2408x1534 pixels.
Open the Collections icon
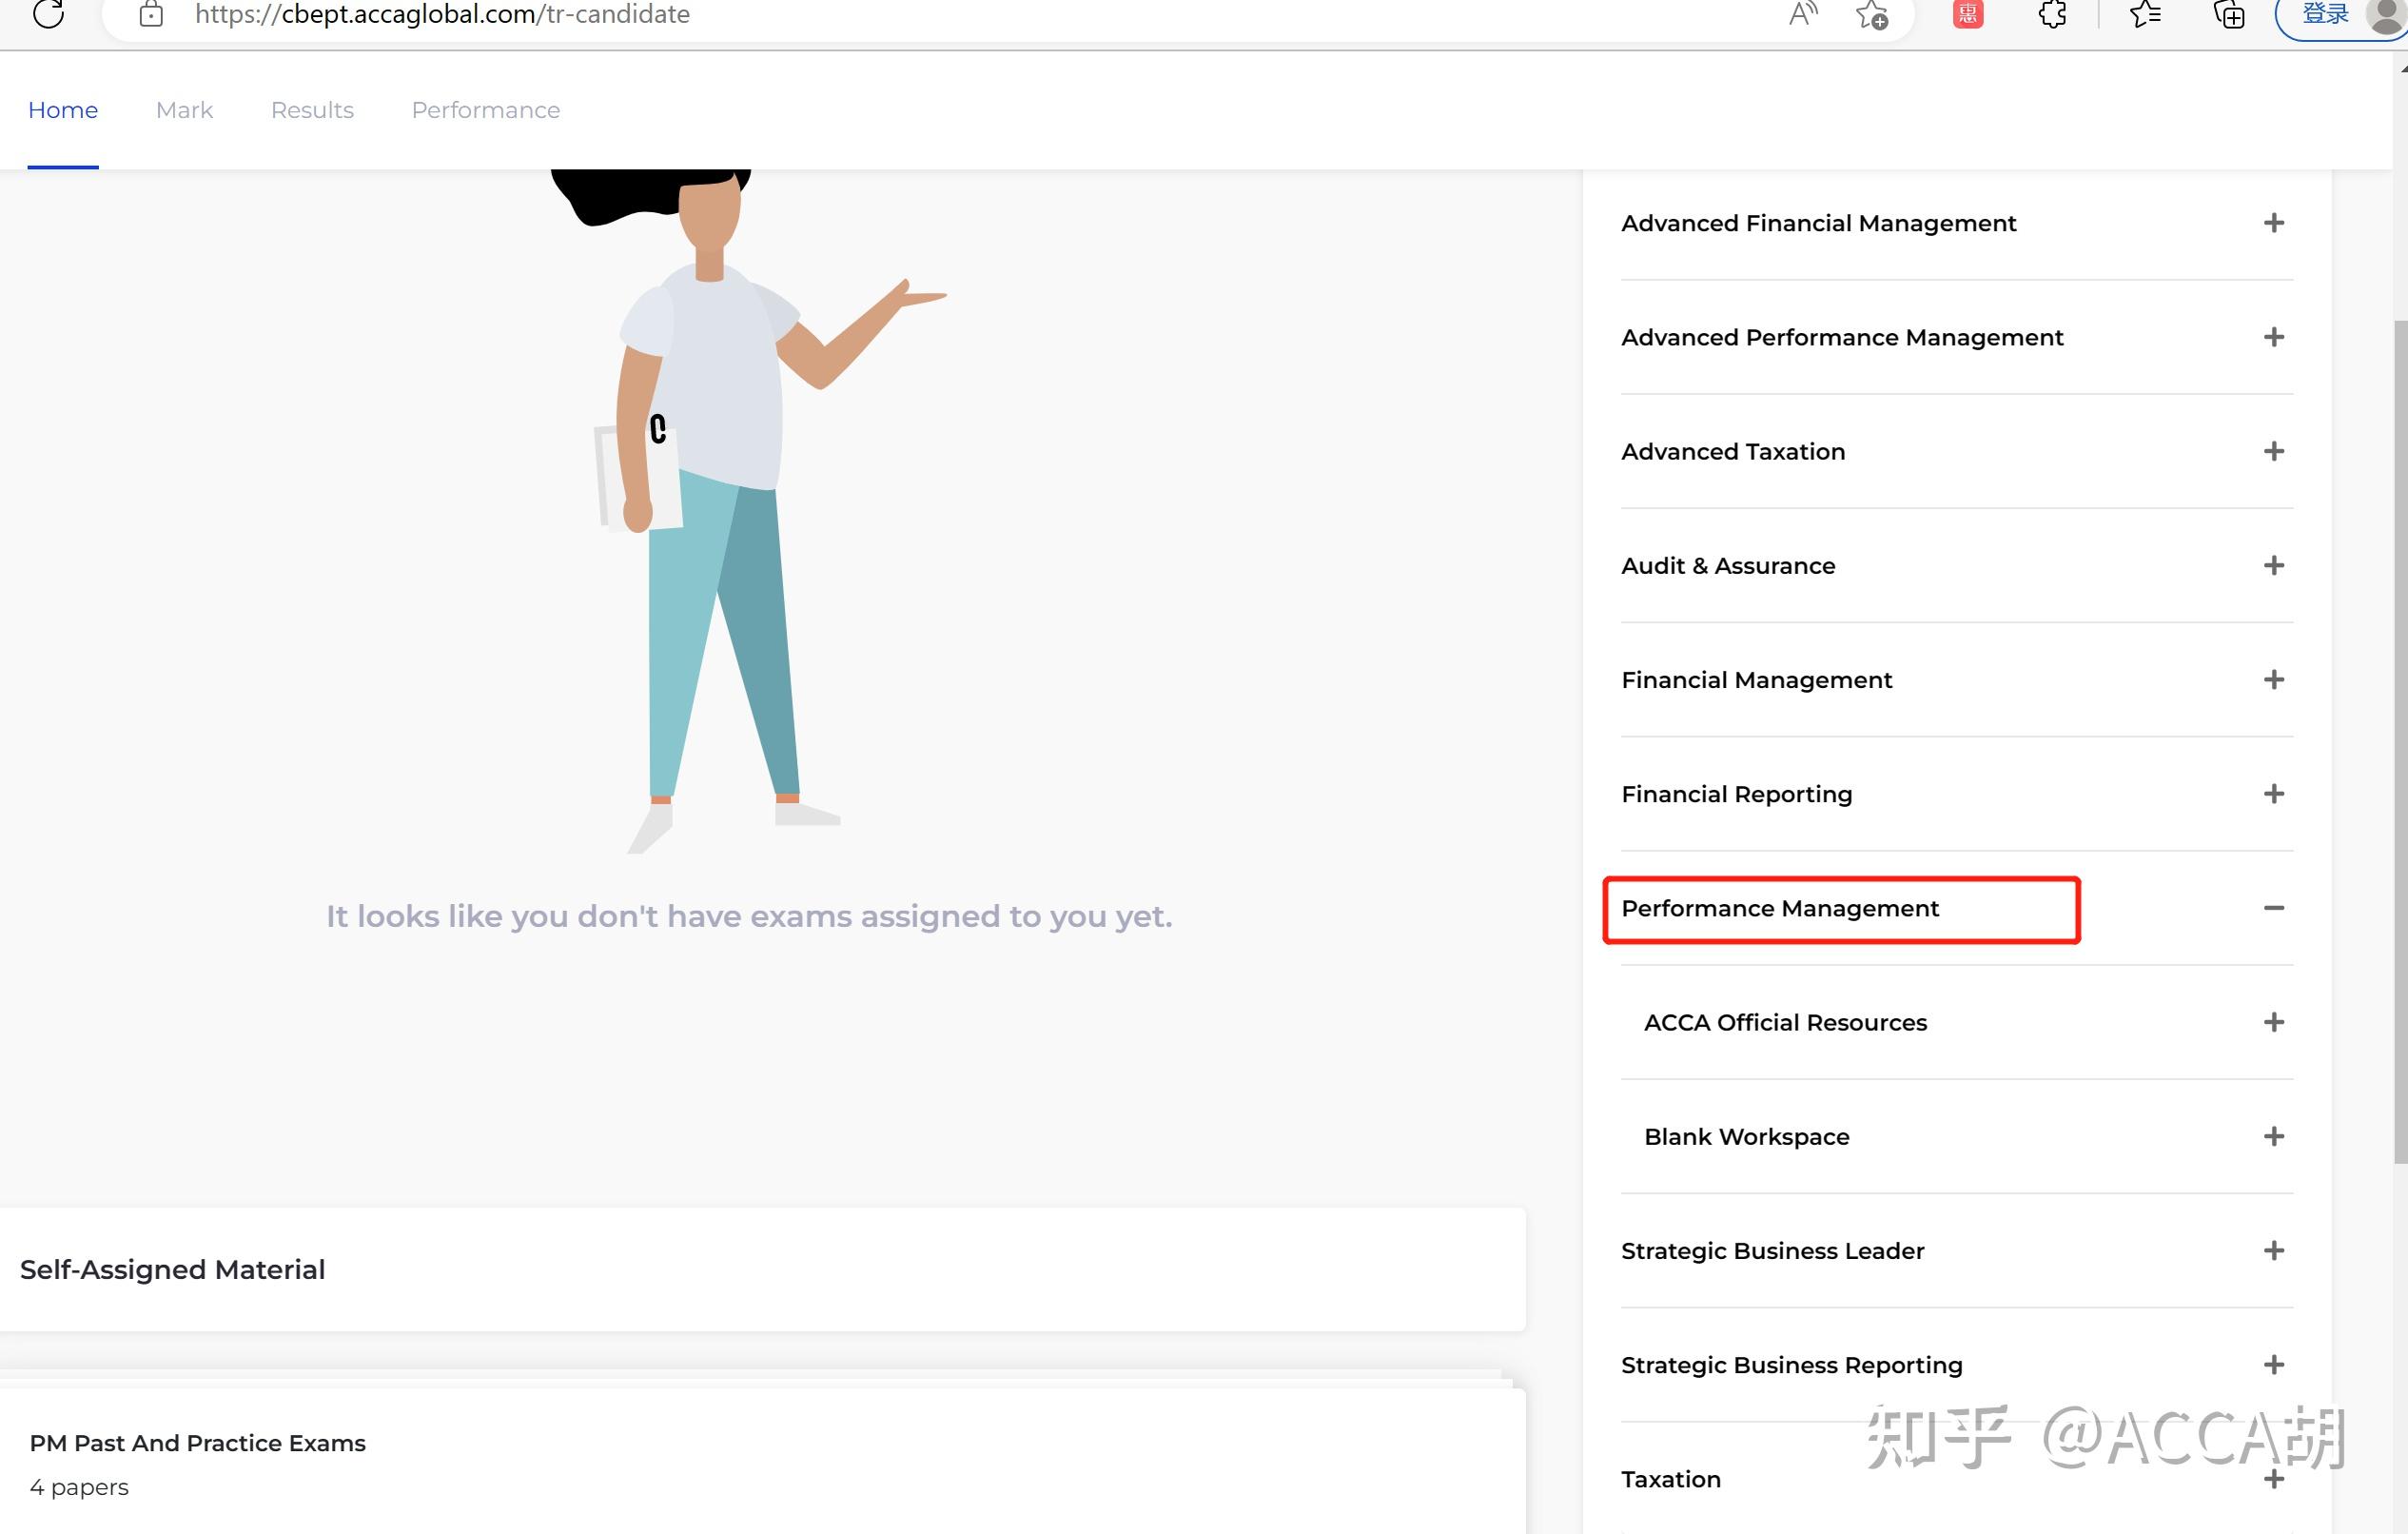click(x=2229, y=14)
